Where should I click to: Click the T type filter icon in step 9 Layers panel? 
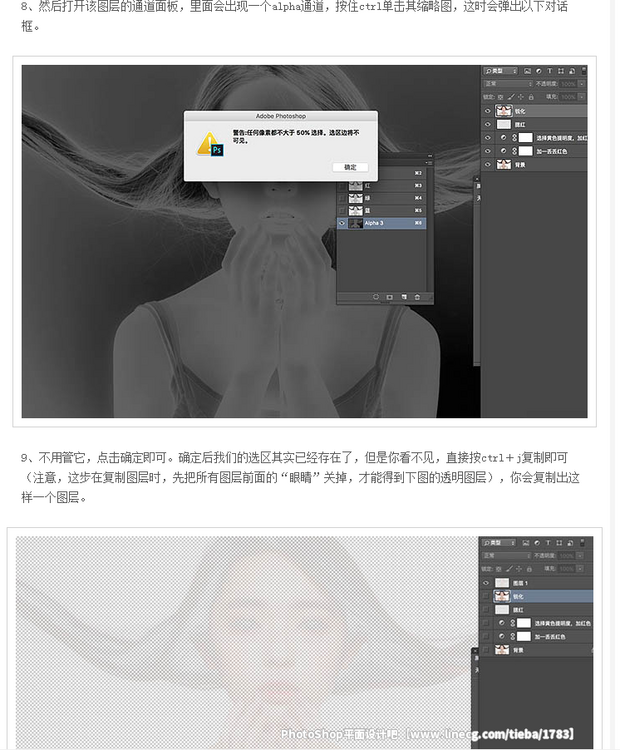[548, 542]
